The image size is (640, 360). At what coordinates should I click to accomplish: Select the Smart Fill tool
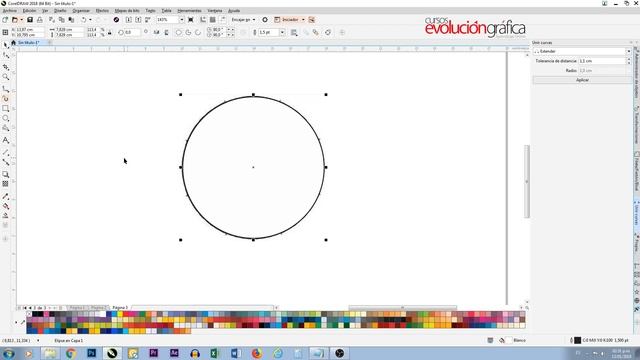6,216
